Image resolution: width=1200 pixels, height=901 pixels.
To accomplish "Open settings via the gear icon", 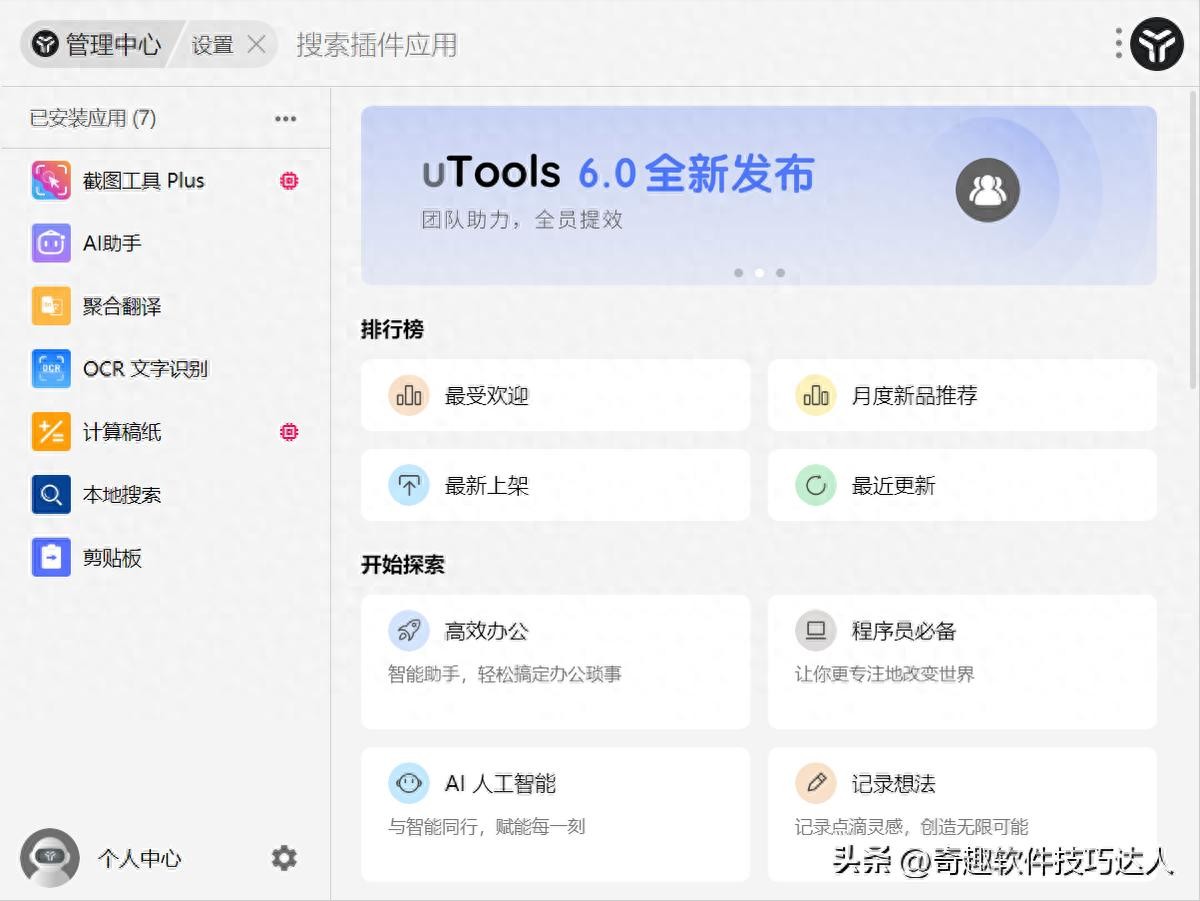I will click(284, 858).
